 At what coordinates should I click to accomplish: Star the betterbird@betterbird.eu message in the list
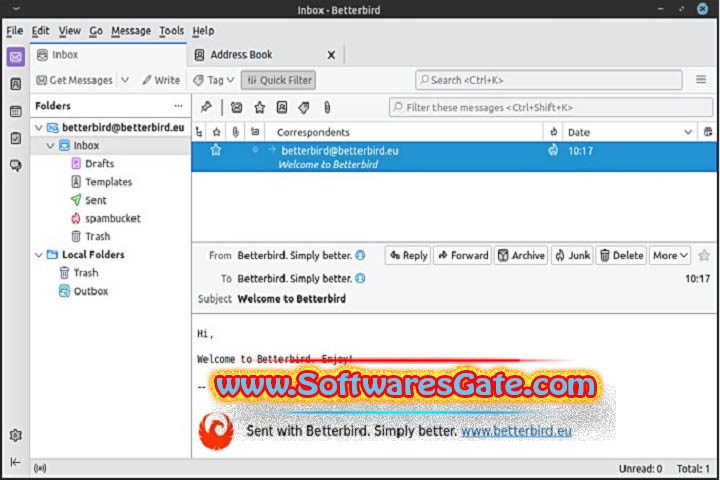[216, 150]
